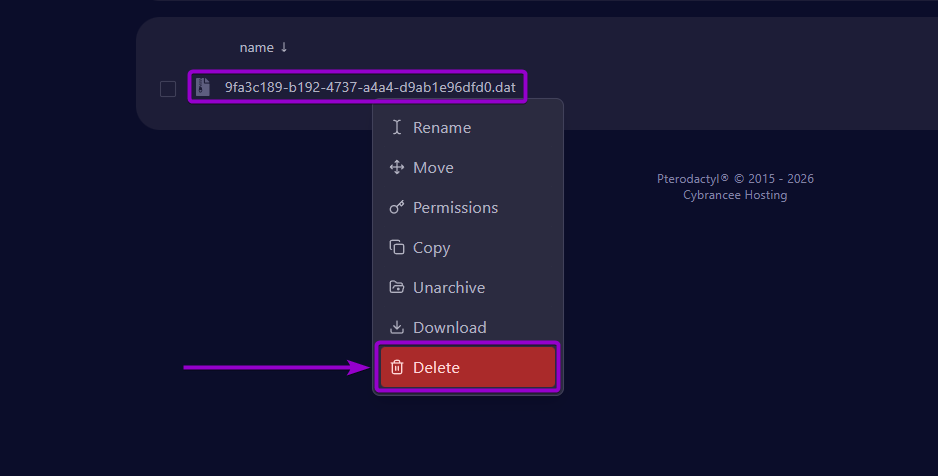Screen dimensions: 938x476
Task: Open the 9fa3c189 .dat file name
Action: click(370, 88)
